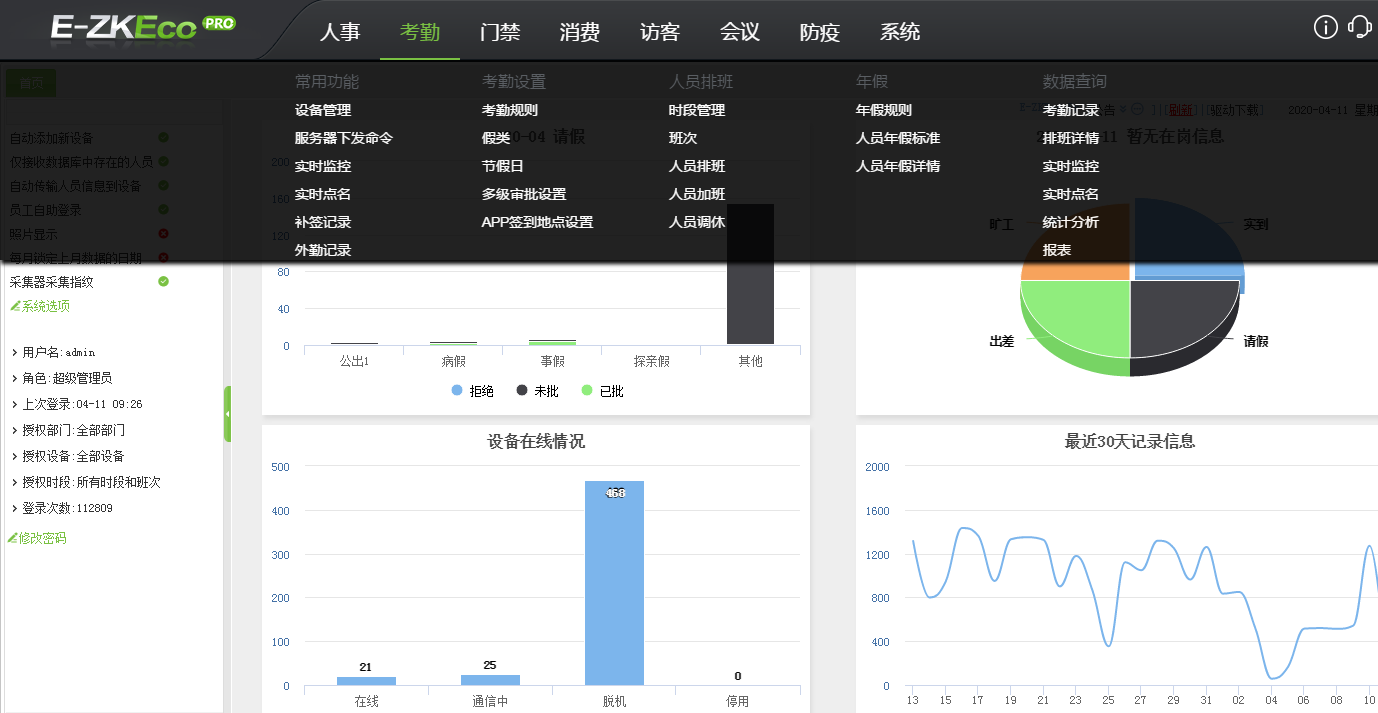Screen dimensions: 1378x713
Task: Click the 通信中 bar showing 25
Action: 490,680
